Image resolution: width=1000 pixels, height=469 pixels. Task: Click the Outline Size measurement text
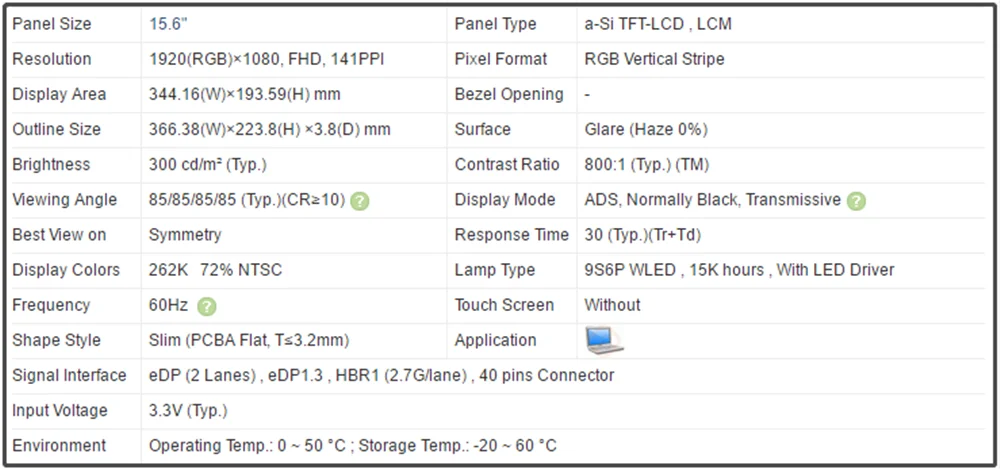(x=269, y=129)
